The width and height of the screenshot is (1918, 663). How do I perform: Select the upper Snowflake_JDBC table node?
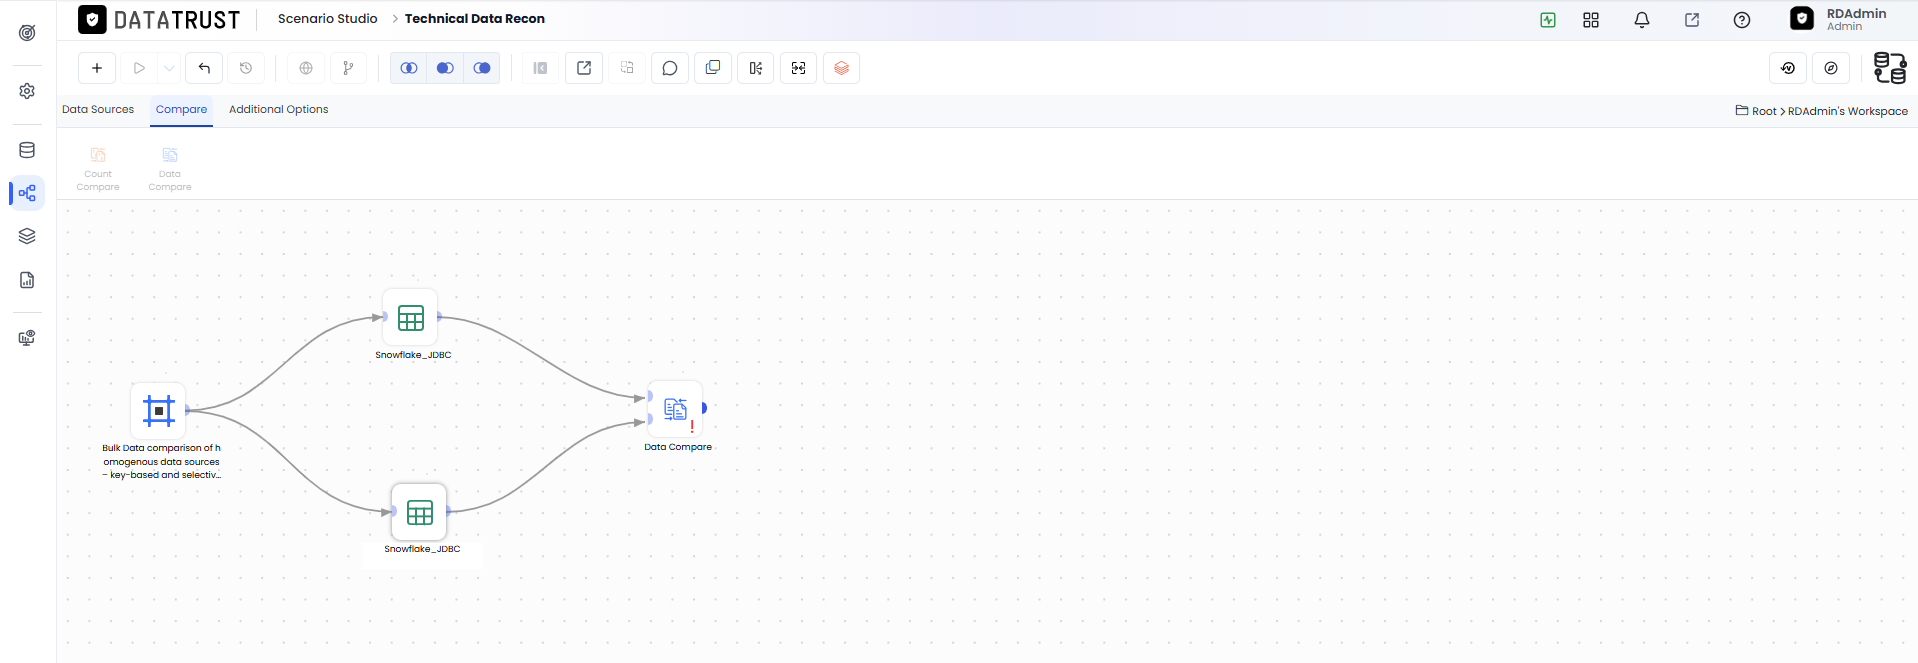tap(411, 318)
